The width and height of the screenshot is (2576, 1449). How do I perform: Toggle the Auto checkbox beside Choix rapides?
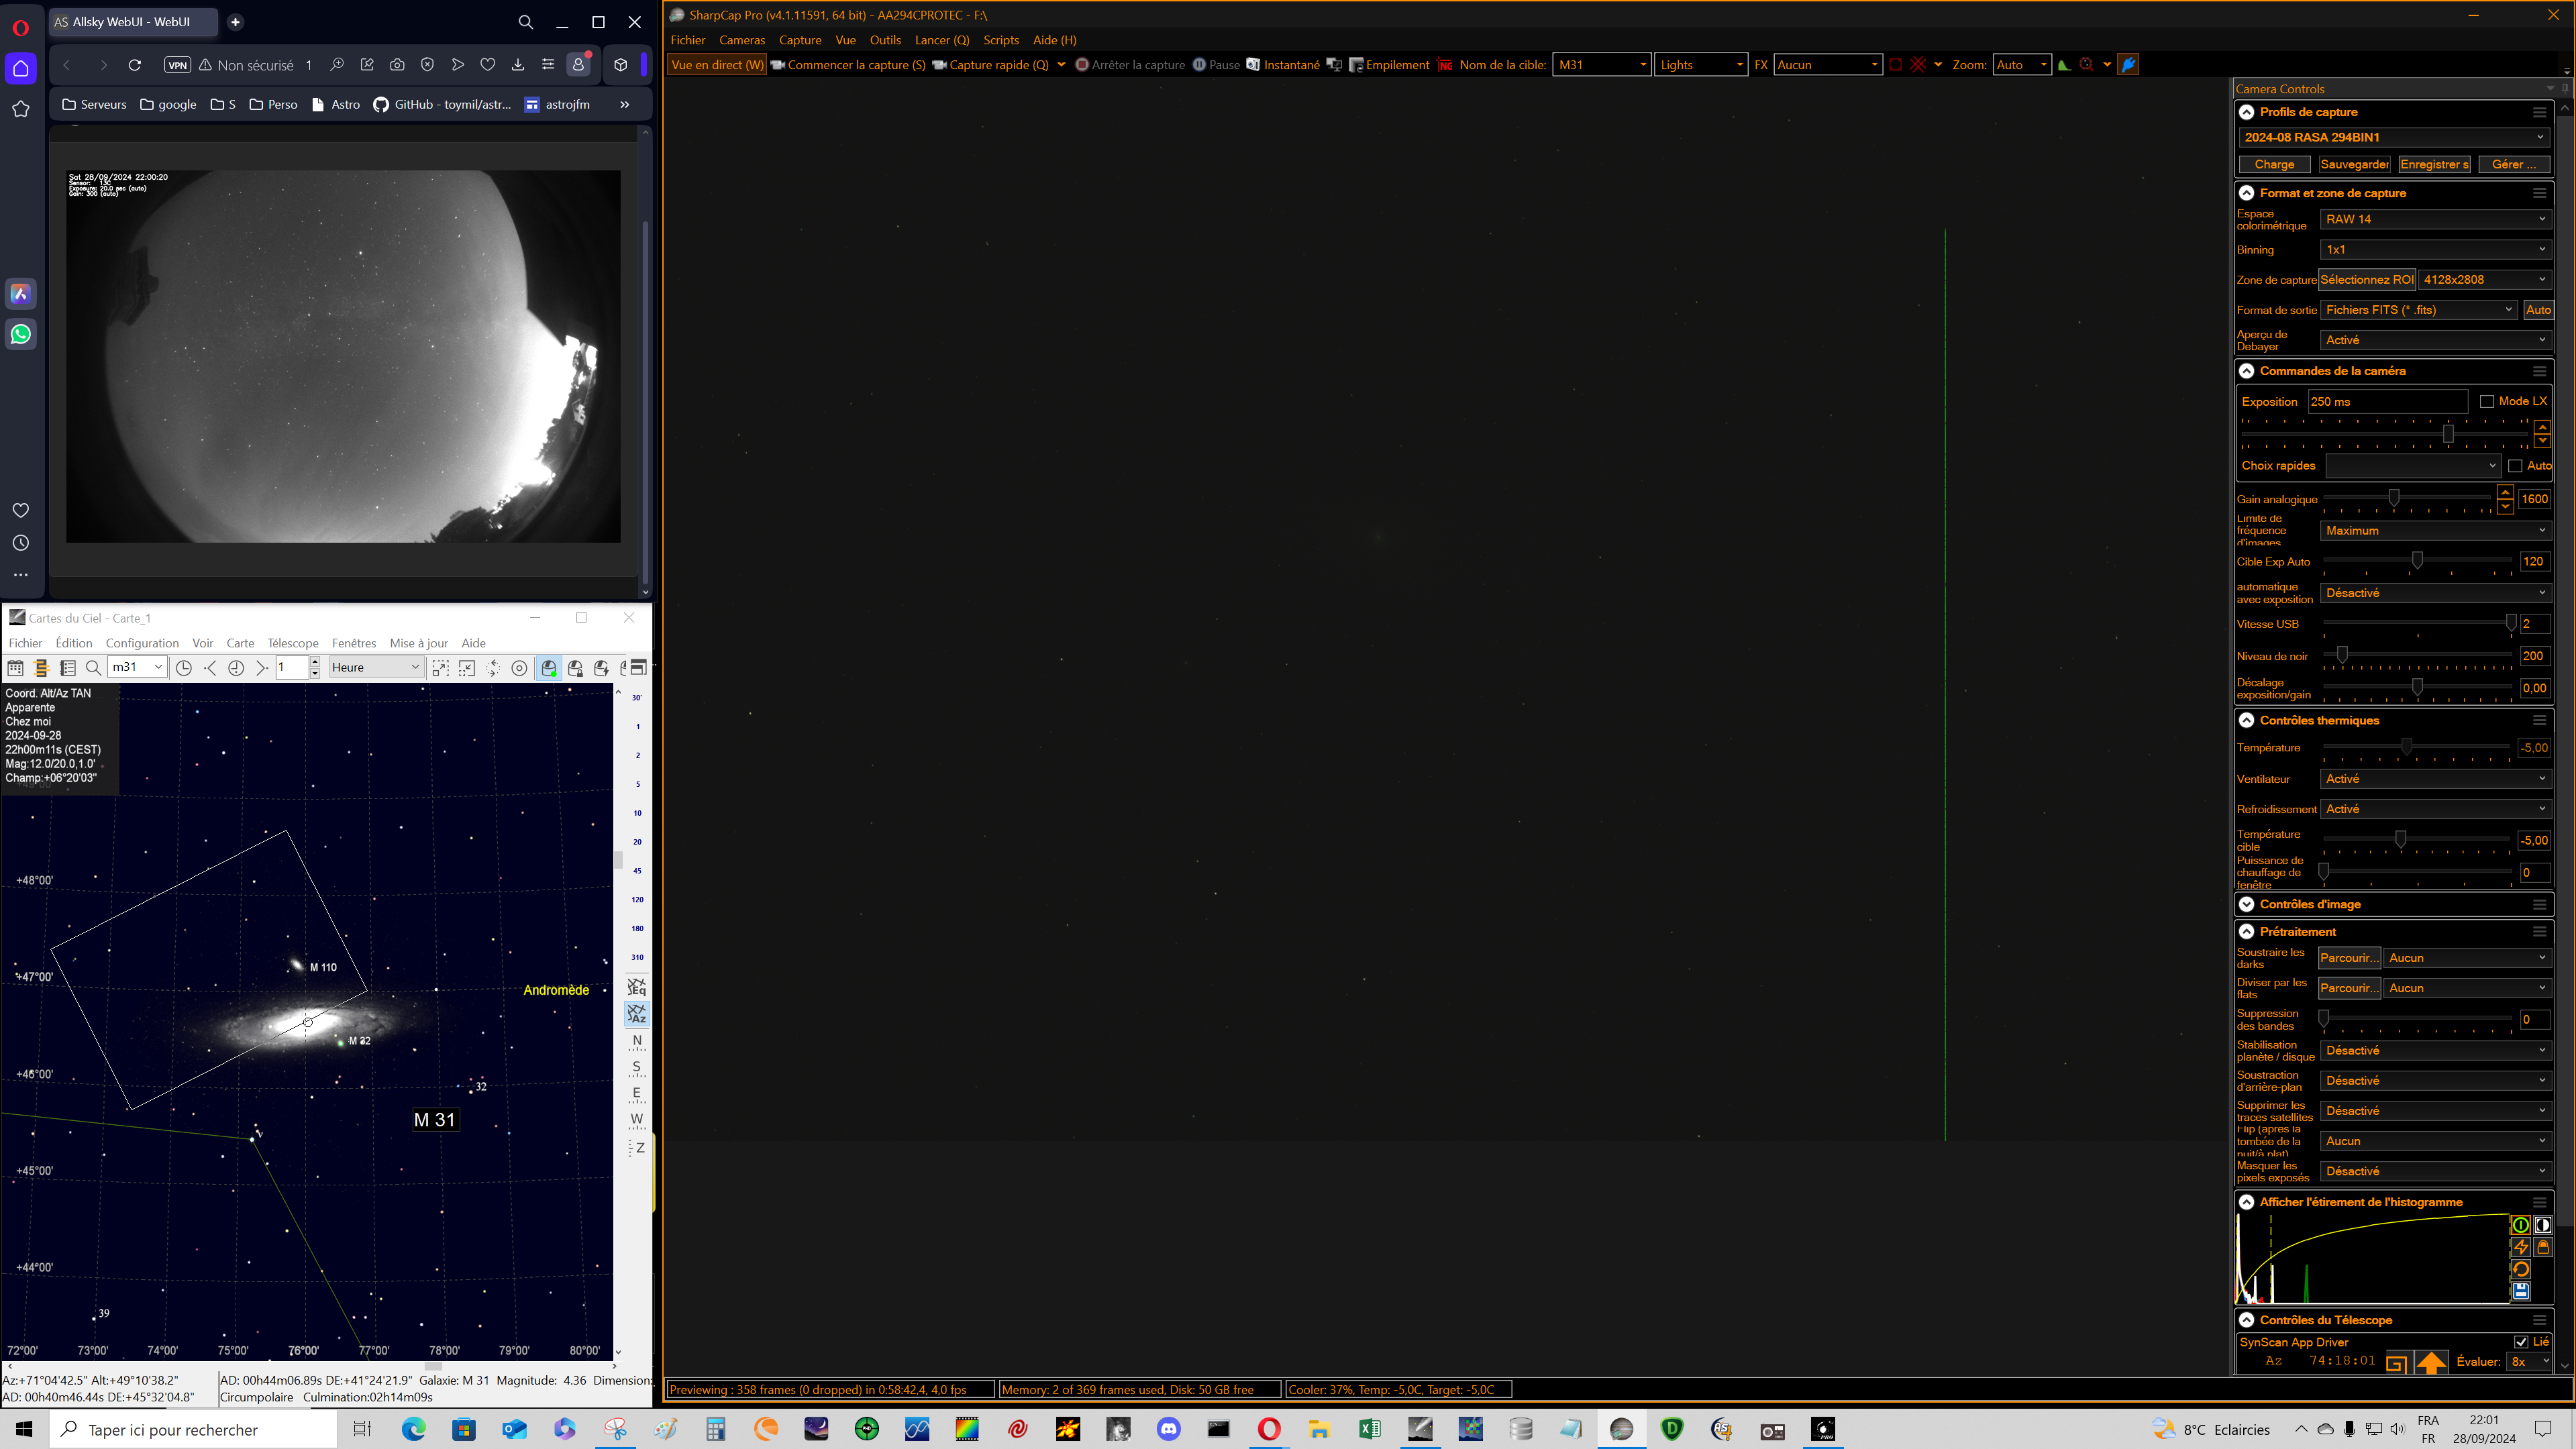tap(2515, 466)
